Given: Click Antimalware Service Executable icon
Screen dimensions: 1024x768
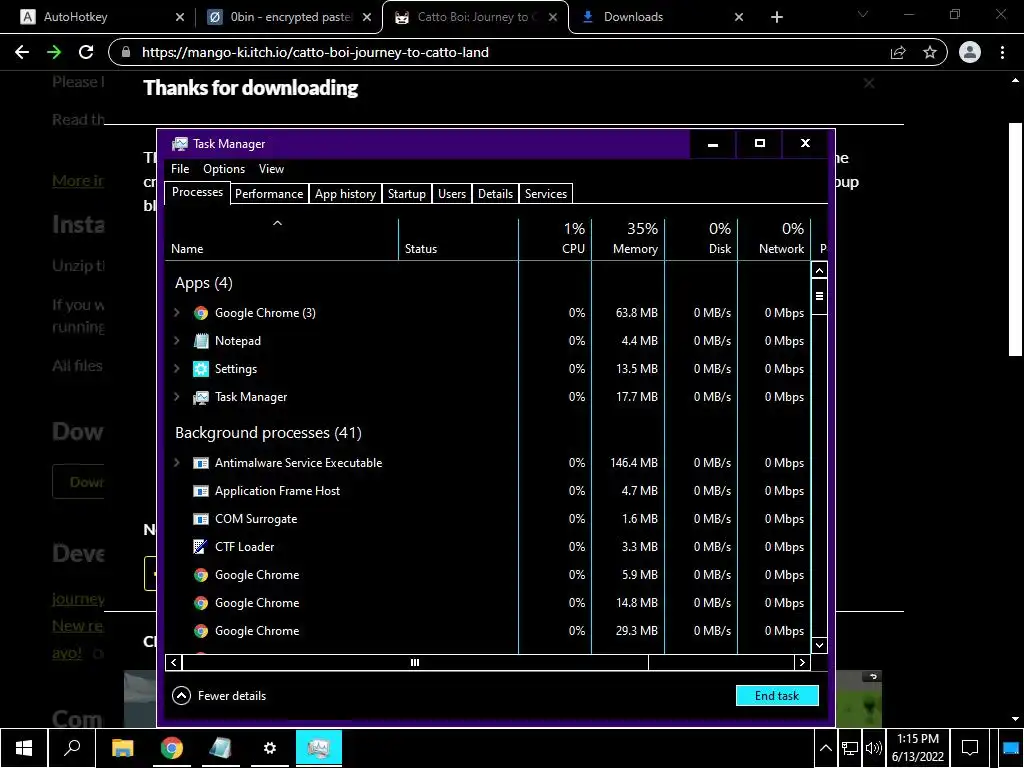Looking at the screenshot, I should (x=200, y=463).
